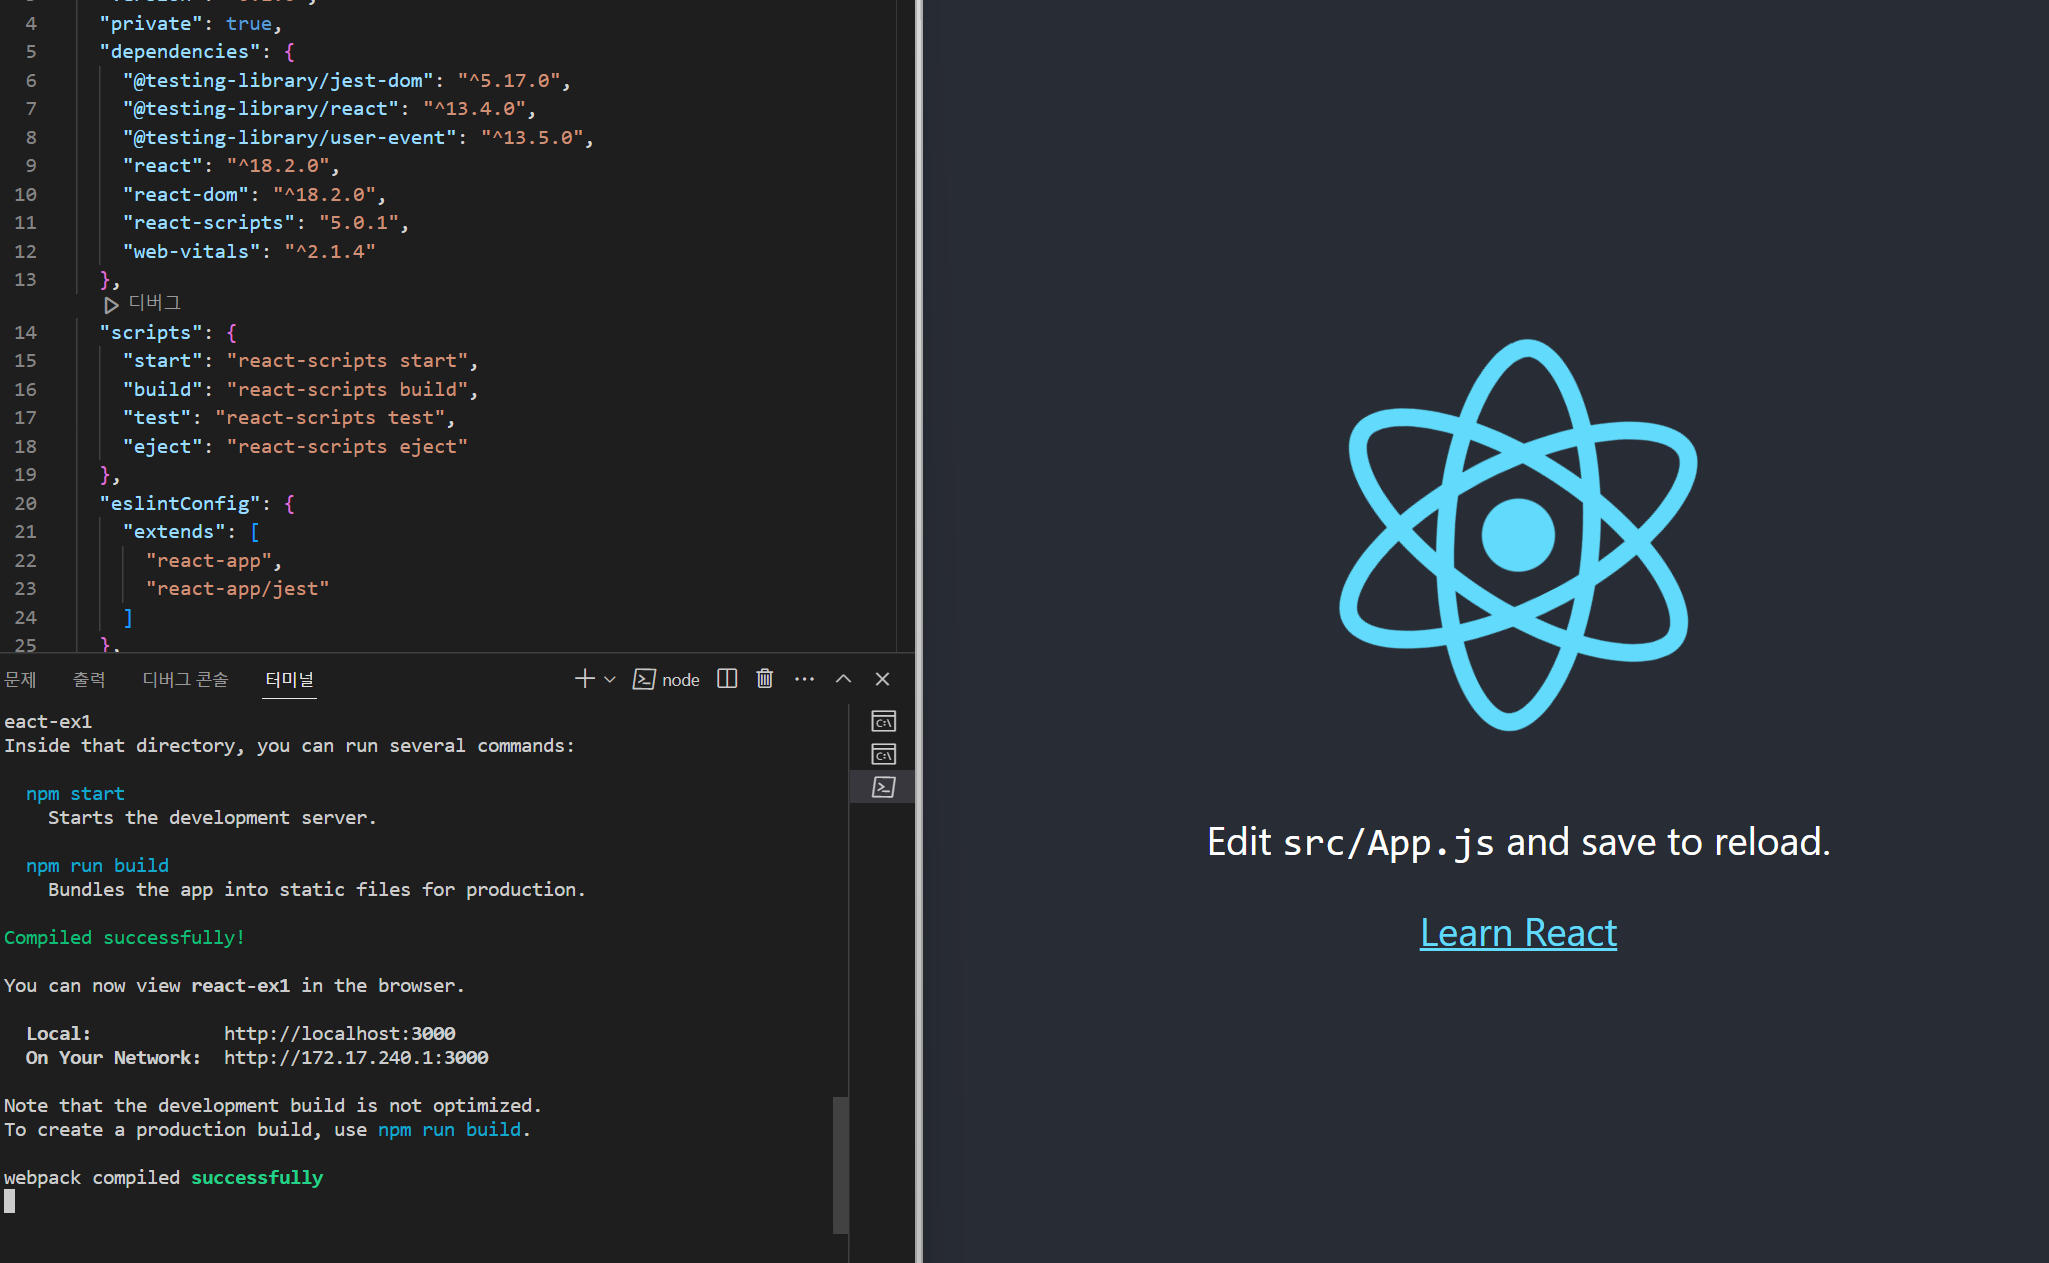Close the terminal panel
The height and width of the screenshot is (1263, 2049).
882,679
